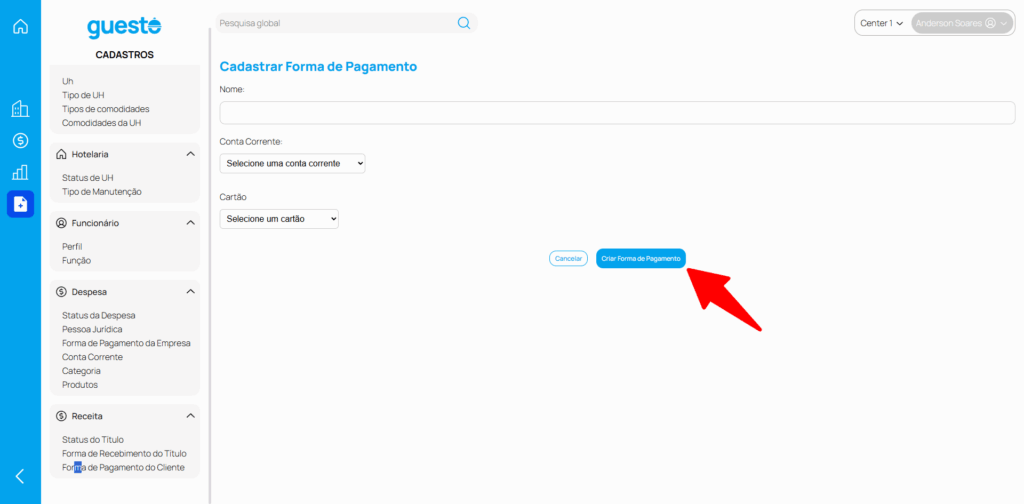Click the Criar Forma de Pagamento button
The height and width of the screenshot is (504, 1024).
point(641,258)
